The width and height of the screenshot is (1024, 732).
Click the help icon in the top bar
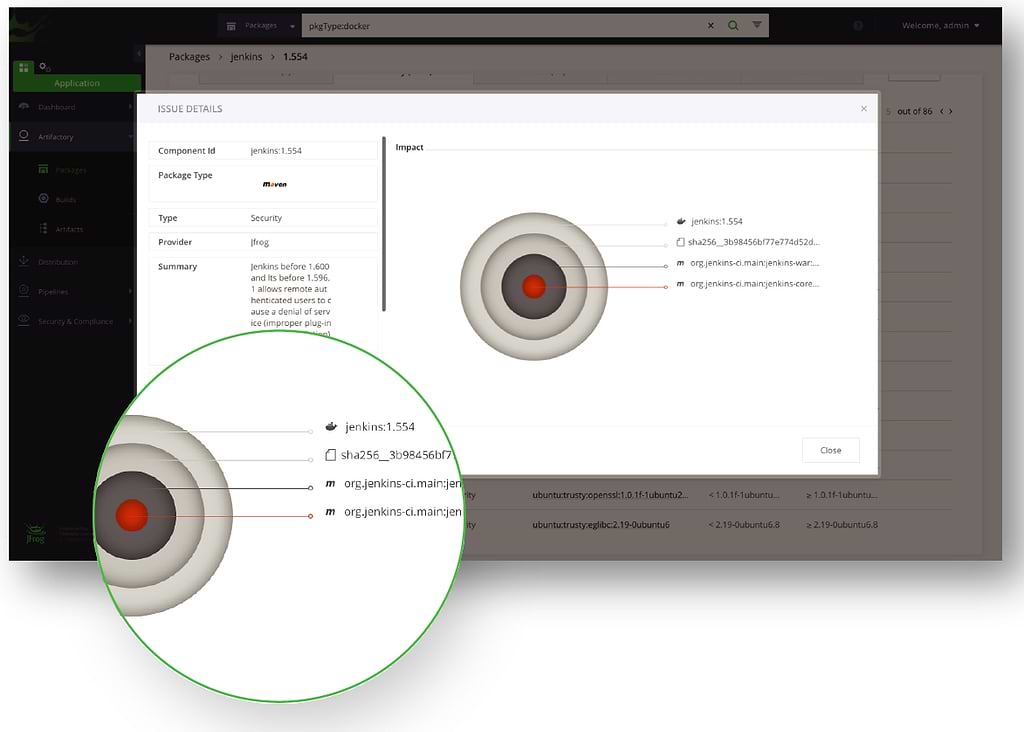(x=858, y=25)
